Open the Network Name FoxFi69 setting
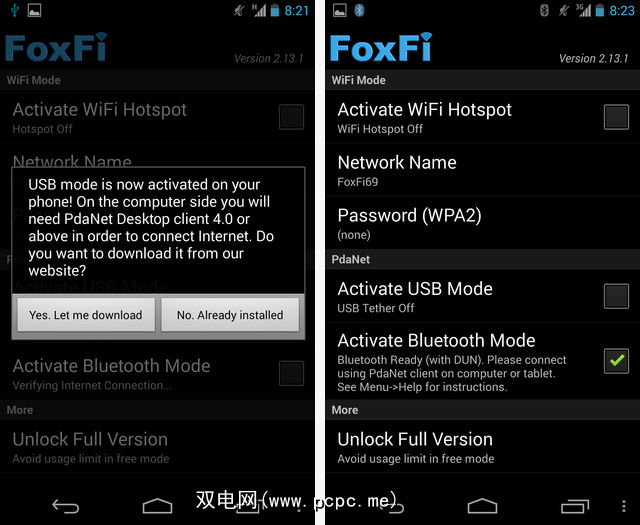This screenshot has width=640, height=525. pos(482,170)
